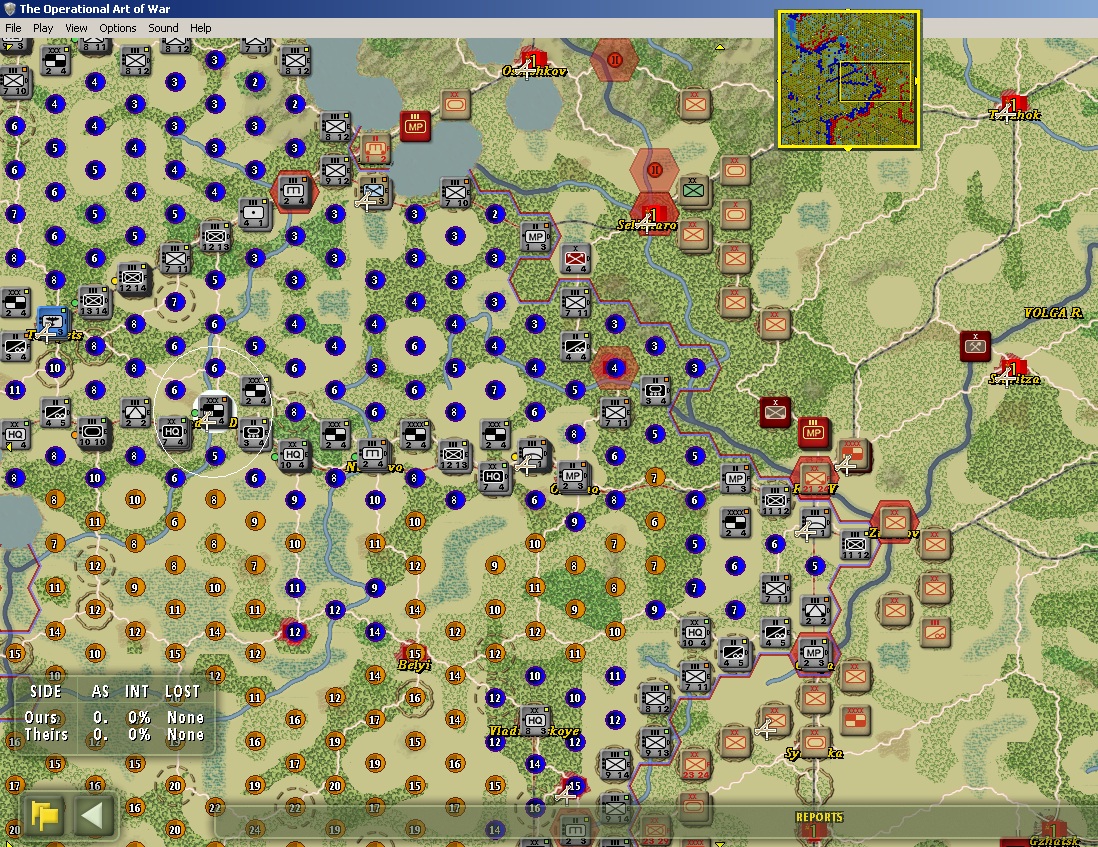Screen dimensions: 1098x847
Task: Open the Sound menu
Action: [x=163, y=28]
